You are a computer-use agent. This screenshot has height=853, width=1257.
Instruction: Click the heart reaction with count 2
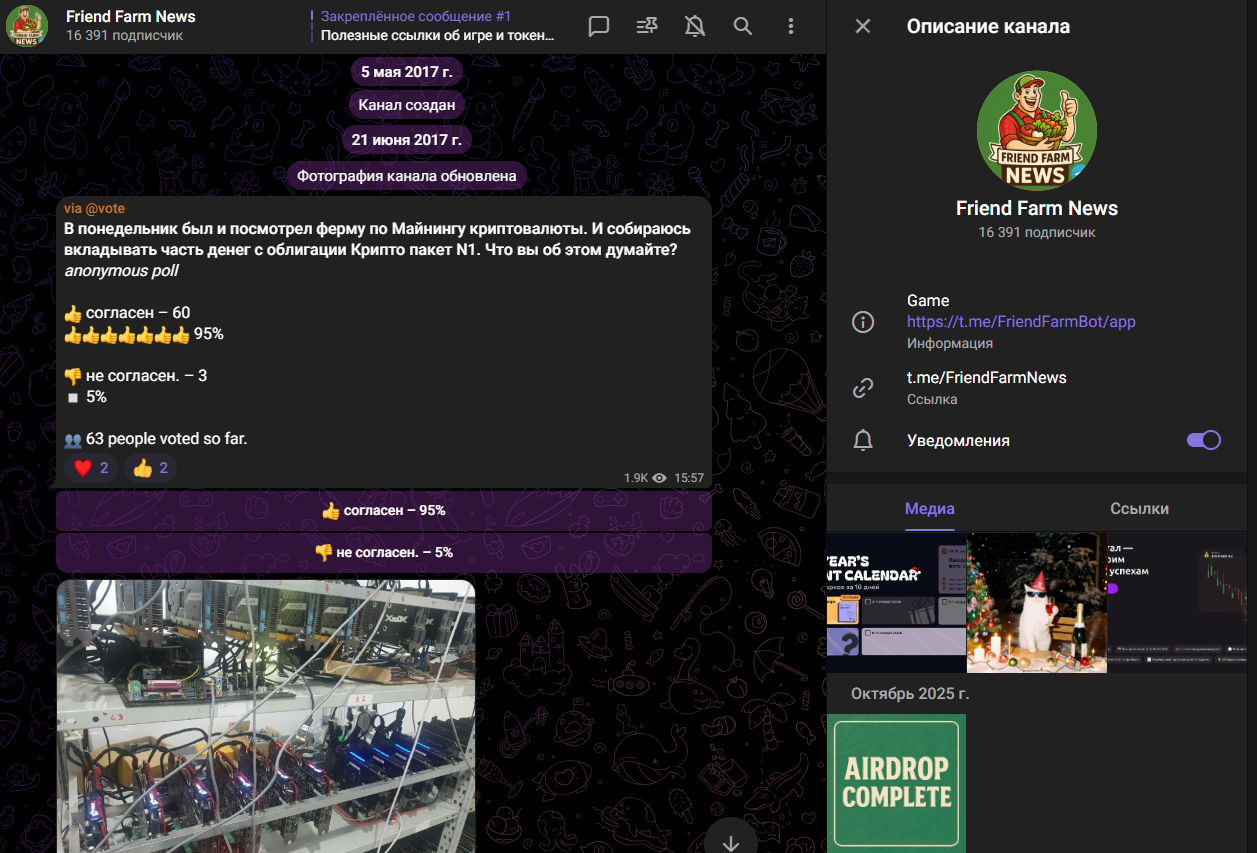click(x=91, y=468)
